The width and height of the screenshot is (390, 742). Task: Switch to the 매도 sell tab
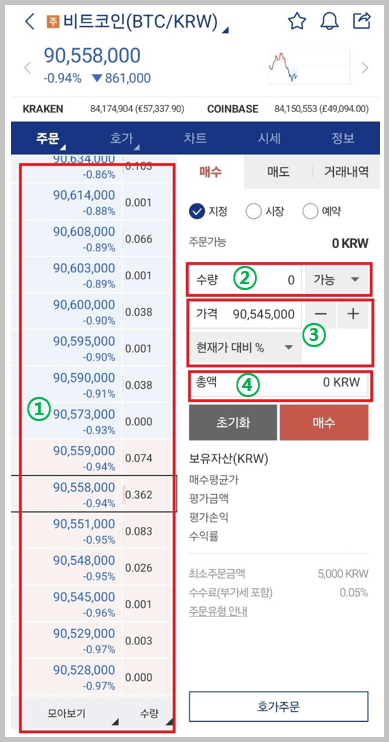[278, 172]
